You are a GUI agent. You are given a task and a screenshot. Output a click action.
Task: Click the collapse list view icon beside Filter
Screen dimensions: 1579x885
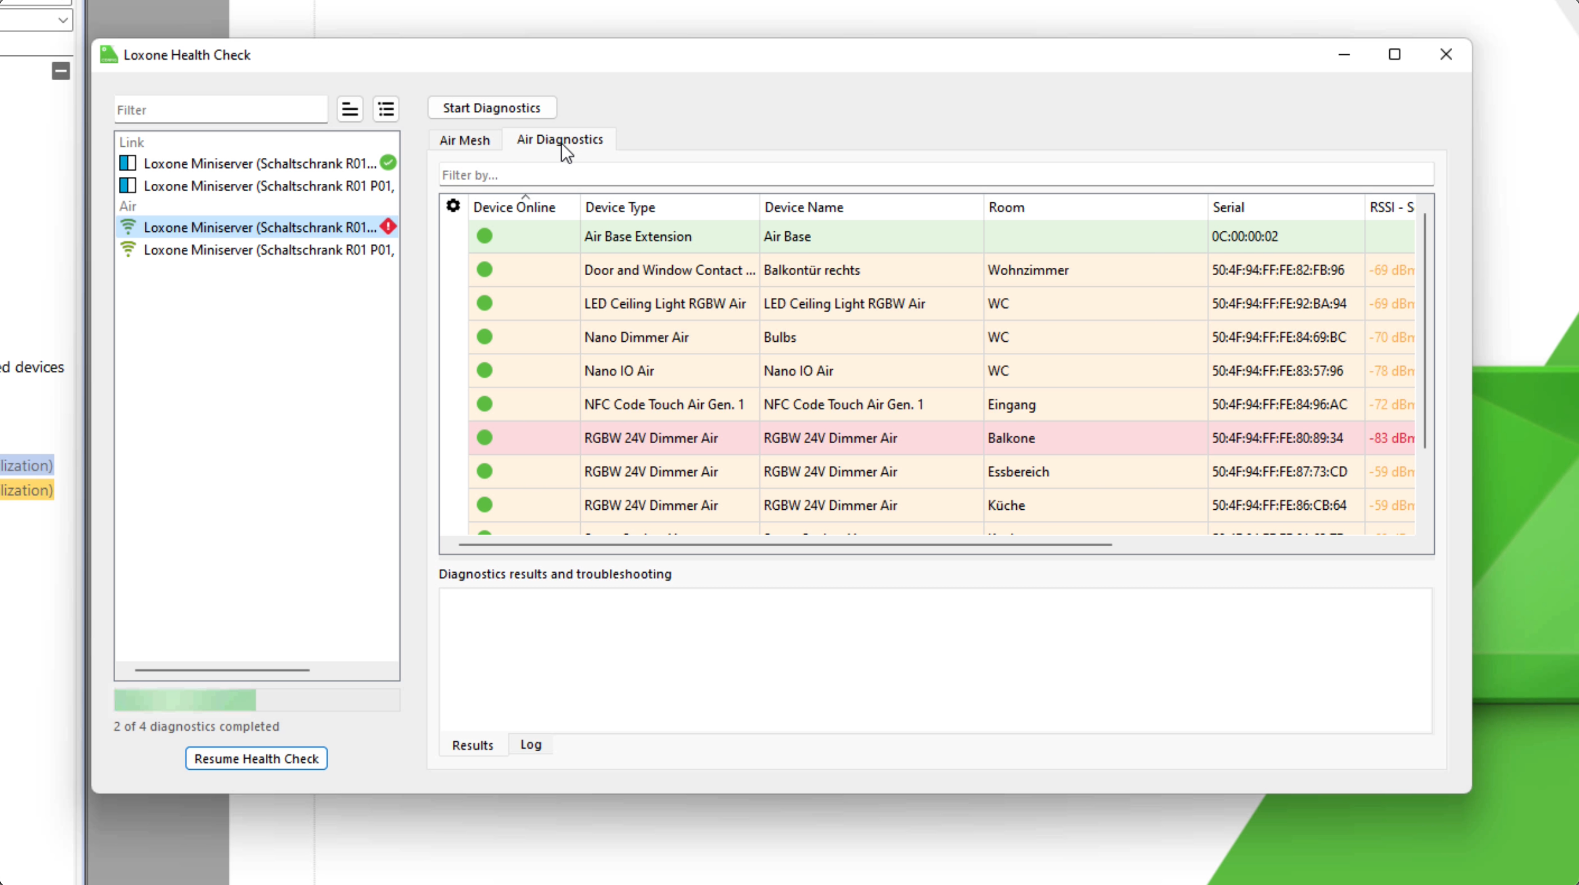(350, 110)
